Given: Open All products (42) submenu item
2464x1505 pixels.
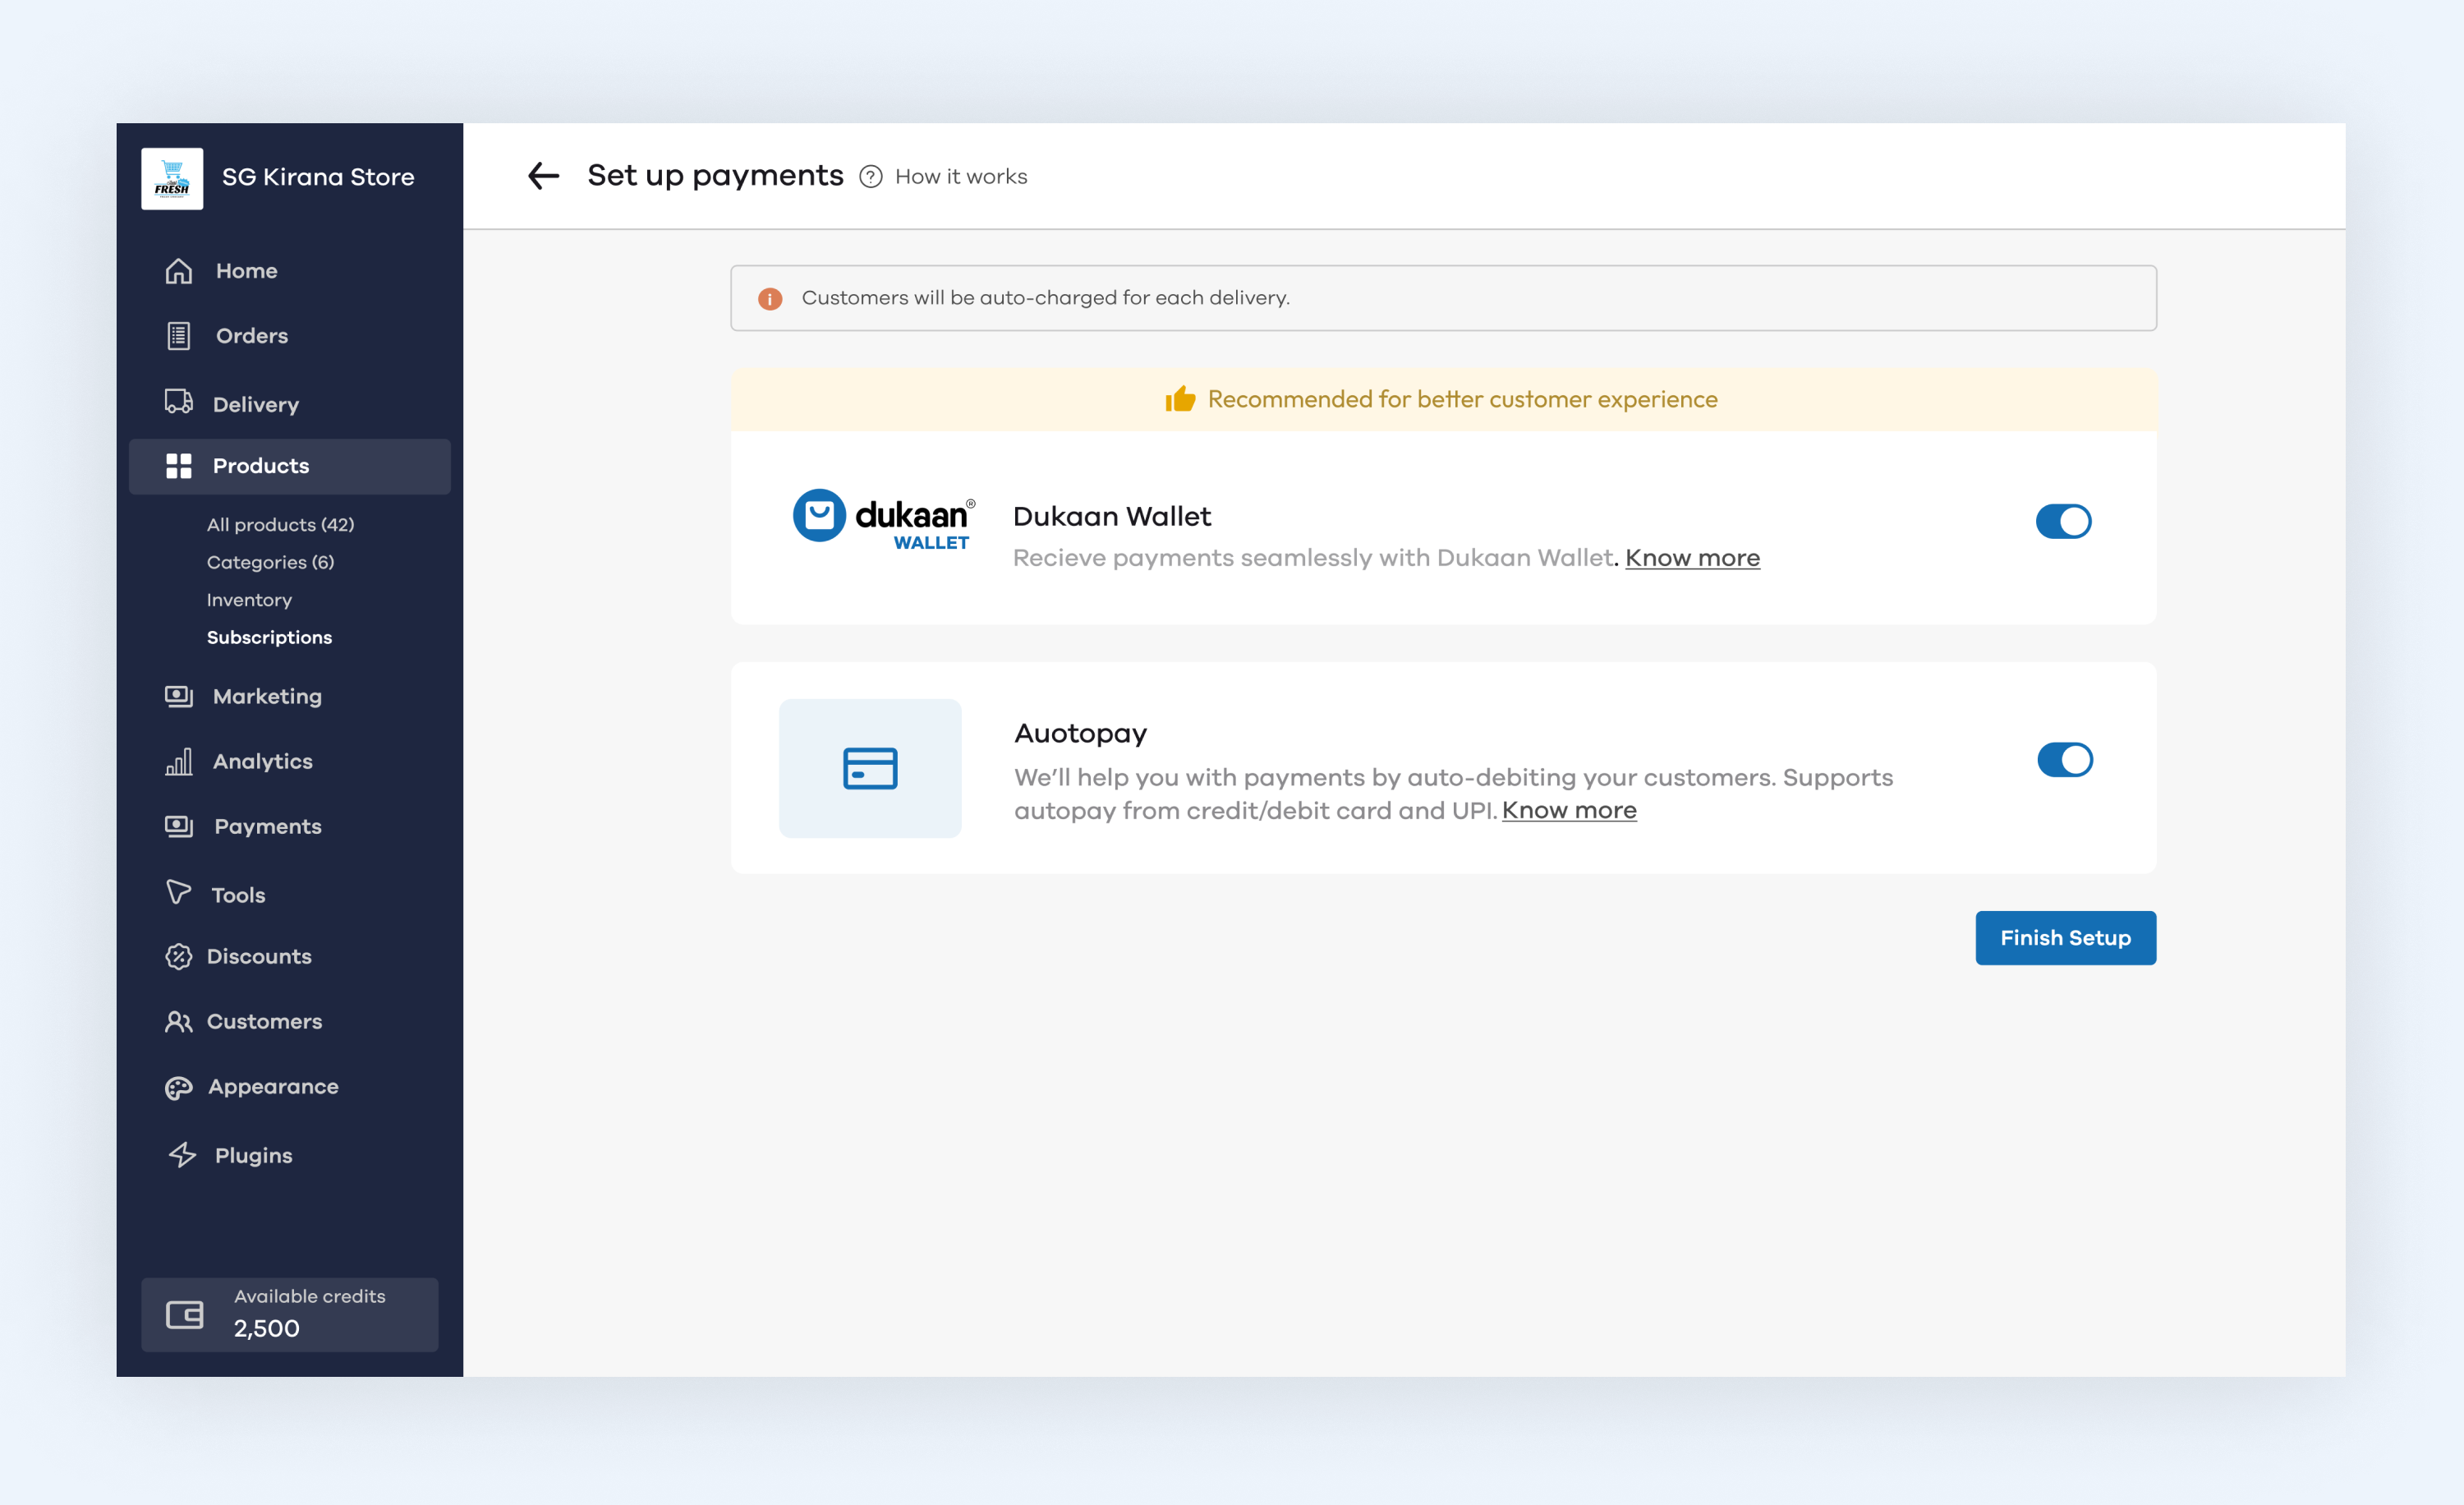Looking at the screenshot, I should coord(281,525).
